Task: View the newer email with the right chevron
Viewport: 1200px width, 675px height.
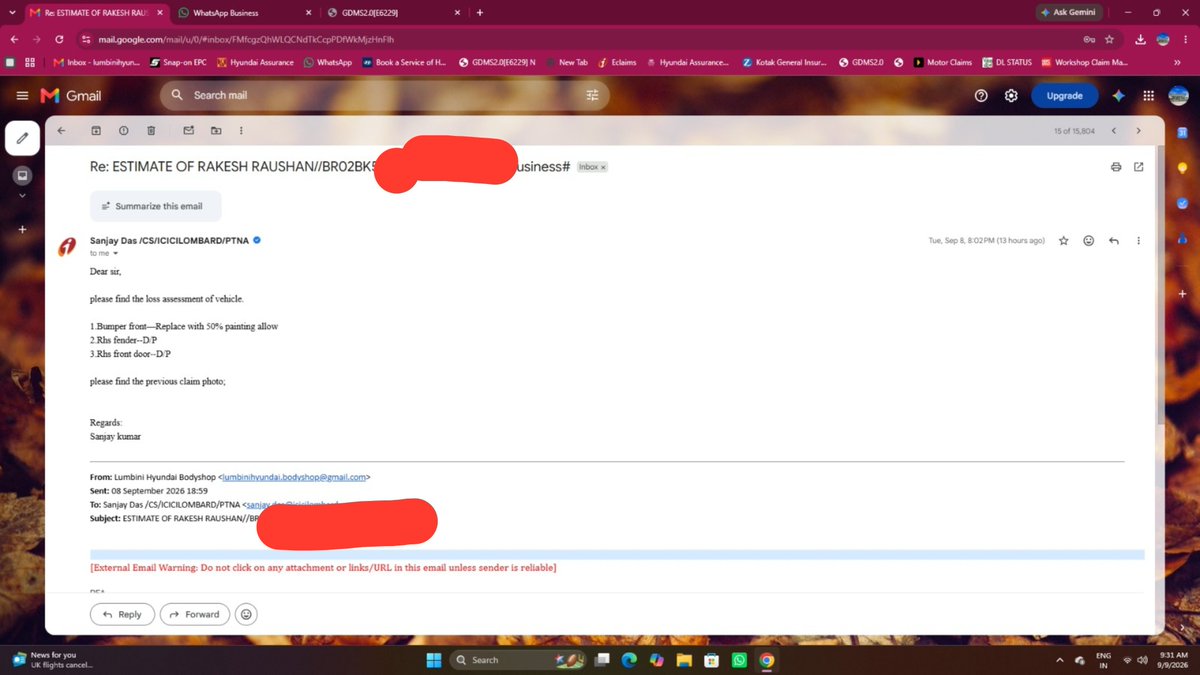Action: pos(1138,130)
